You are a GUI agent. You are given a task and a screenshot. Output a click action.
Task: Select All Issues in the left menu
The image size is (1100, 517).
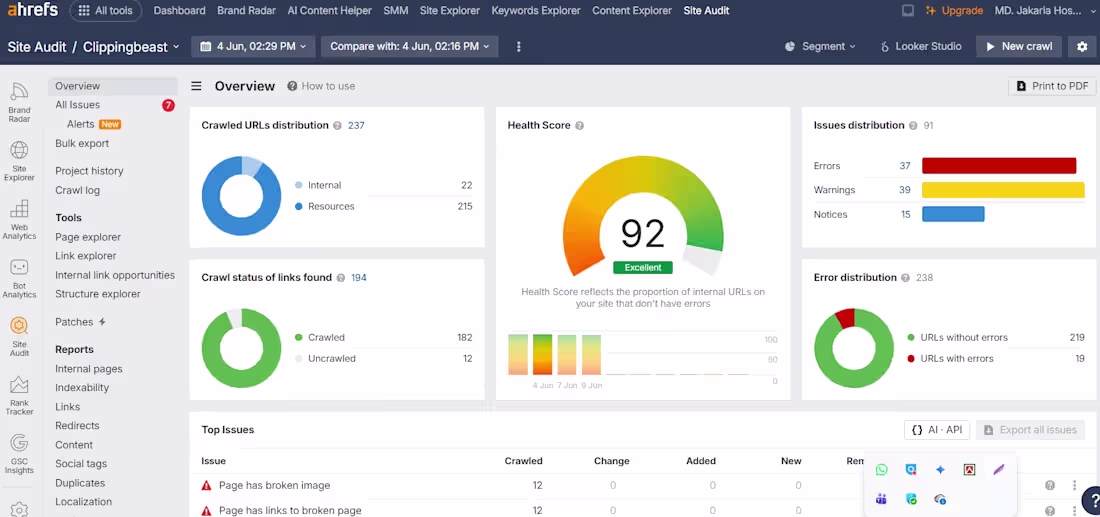[77, 105]
